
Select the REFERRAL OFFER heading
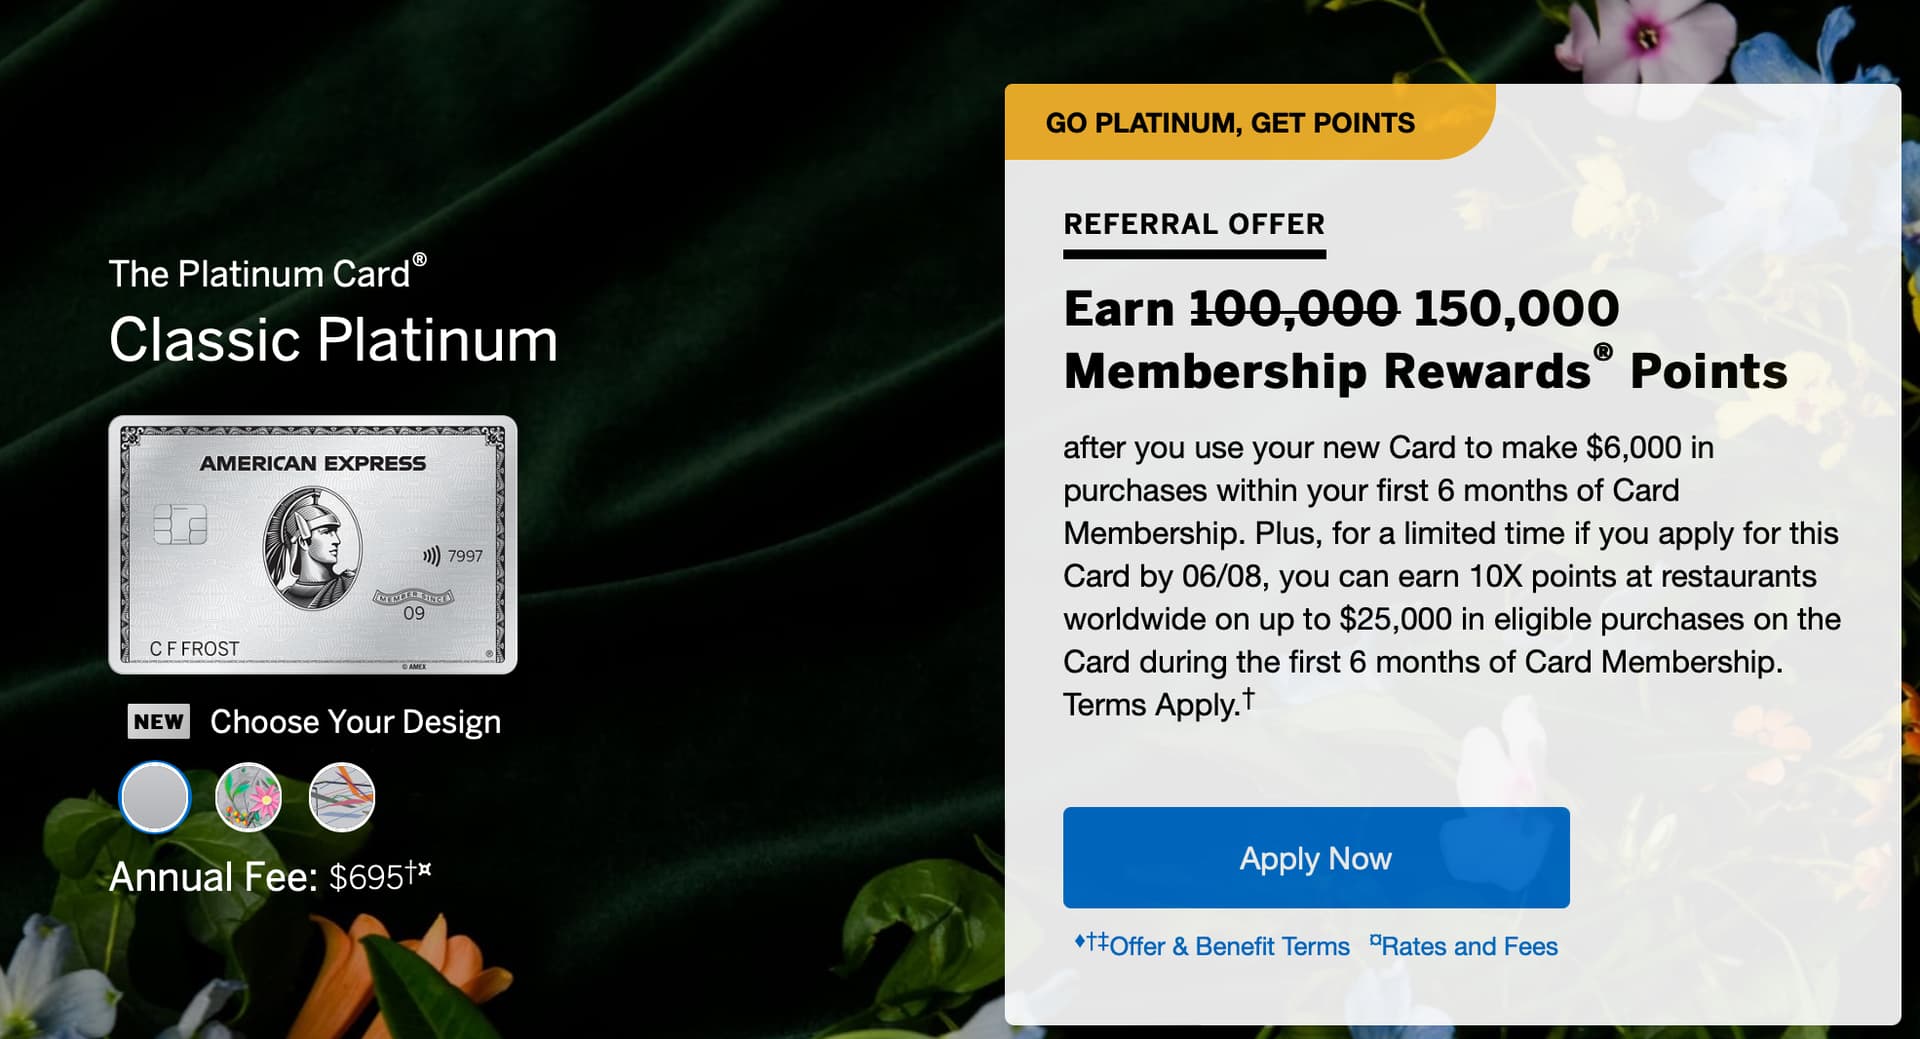click(x=1194, y=224)
